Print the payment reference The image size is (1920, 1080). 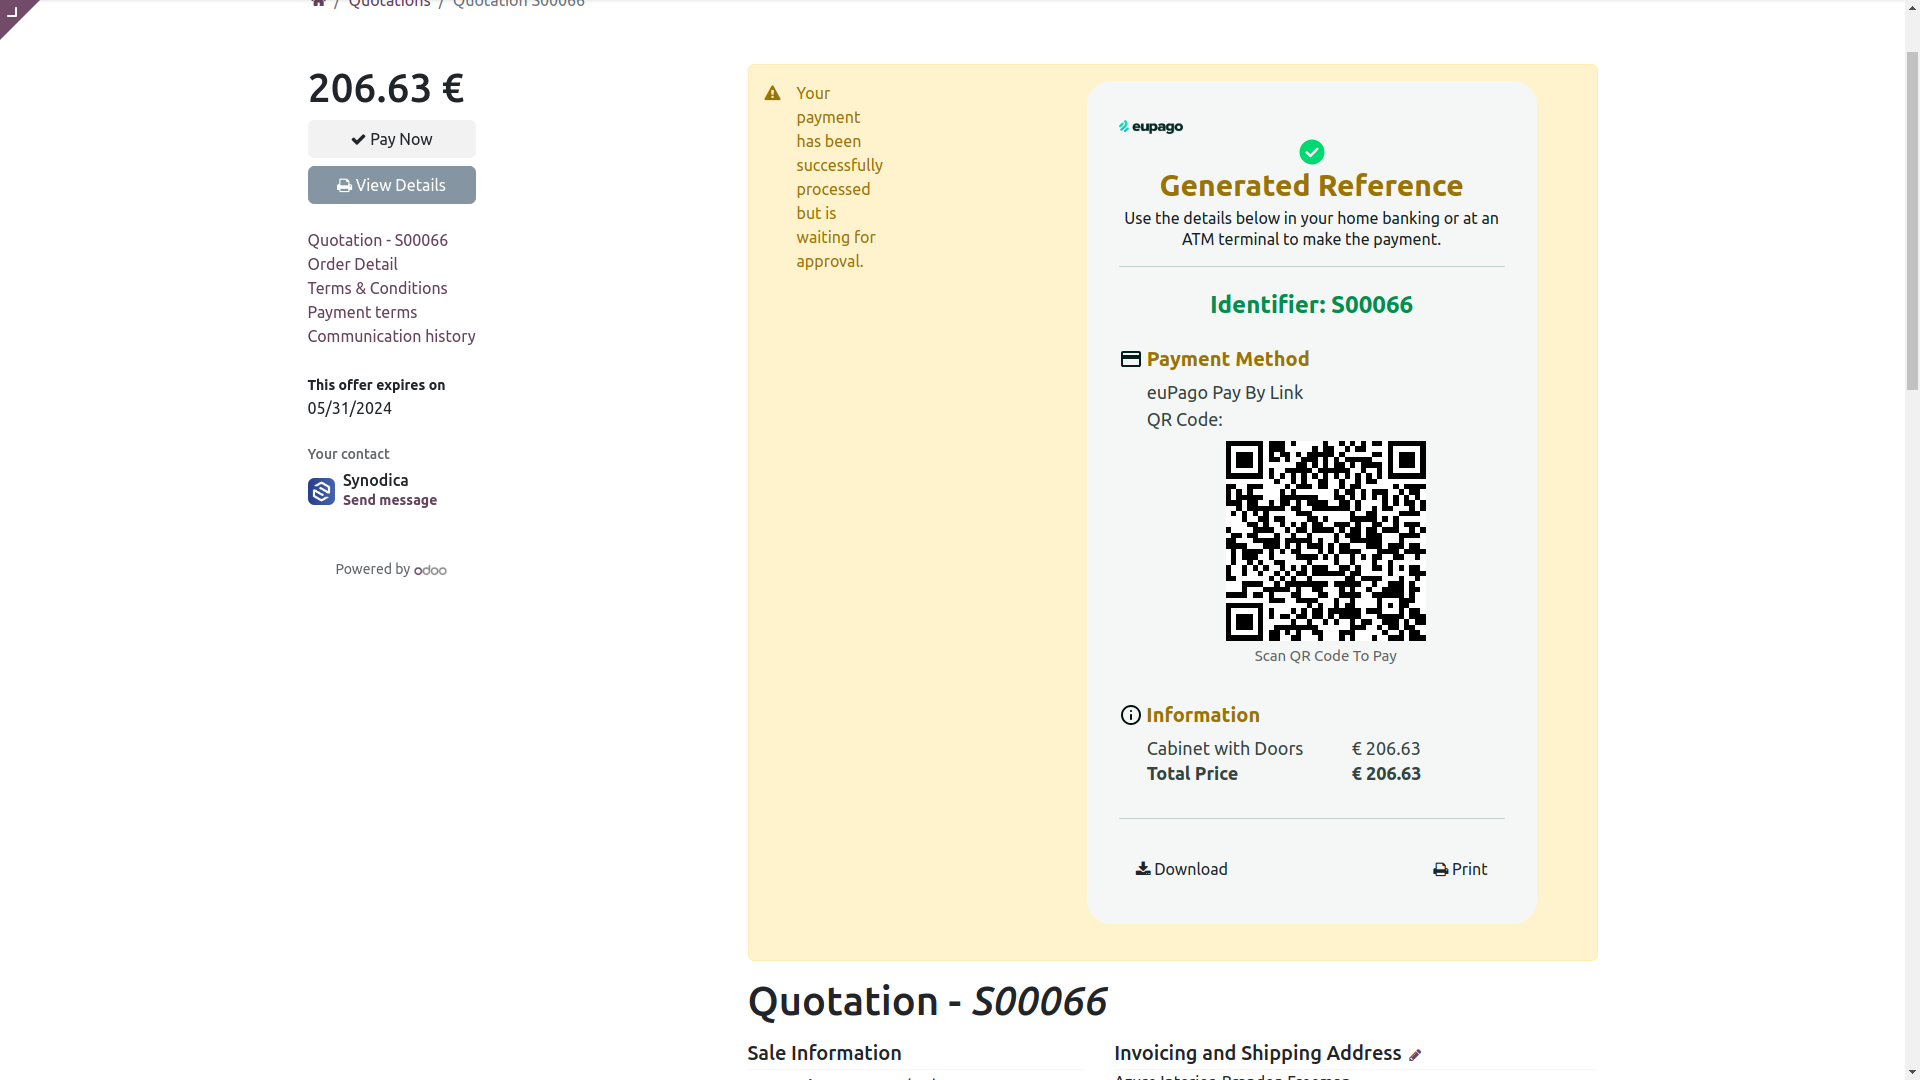click(x=1460, y=869)
